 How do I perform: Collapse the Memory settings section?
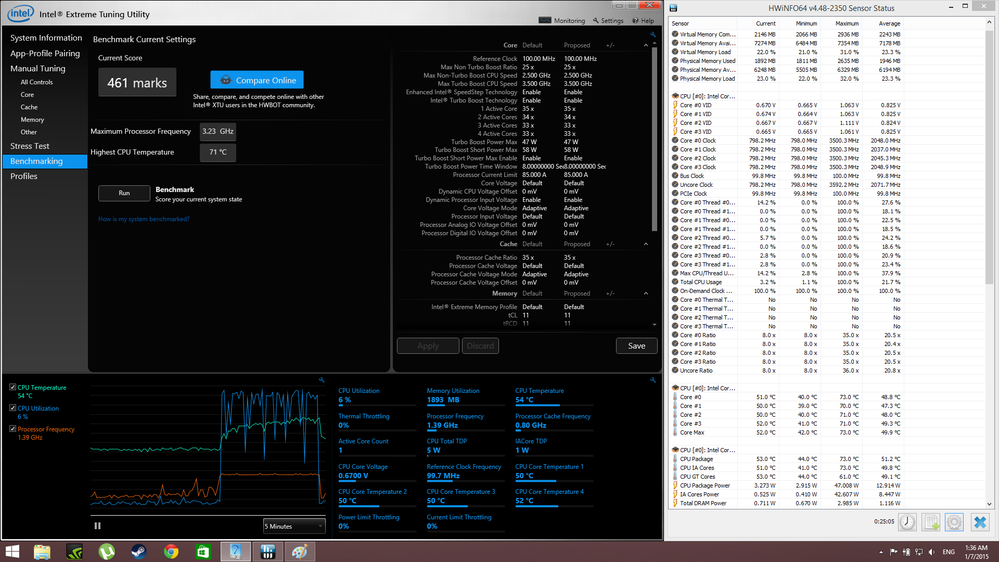coord(645,294)
